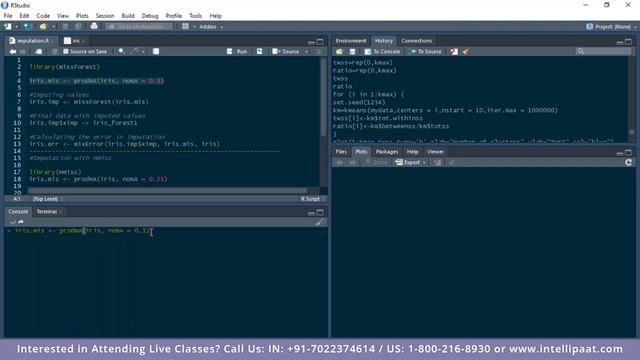This screenshot has width=640, height=360.
Task: Print the current file using printer icon
Action: pyautogui.click(x=94, y=26)
